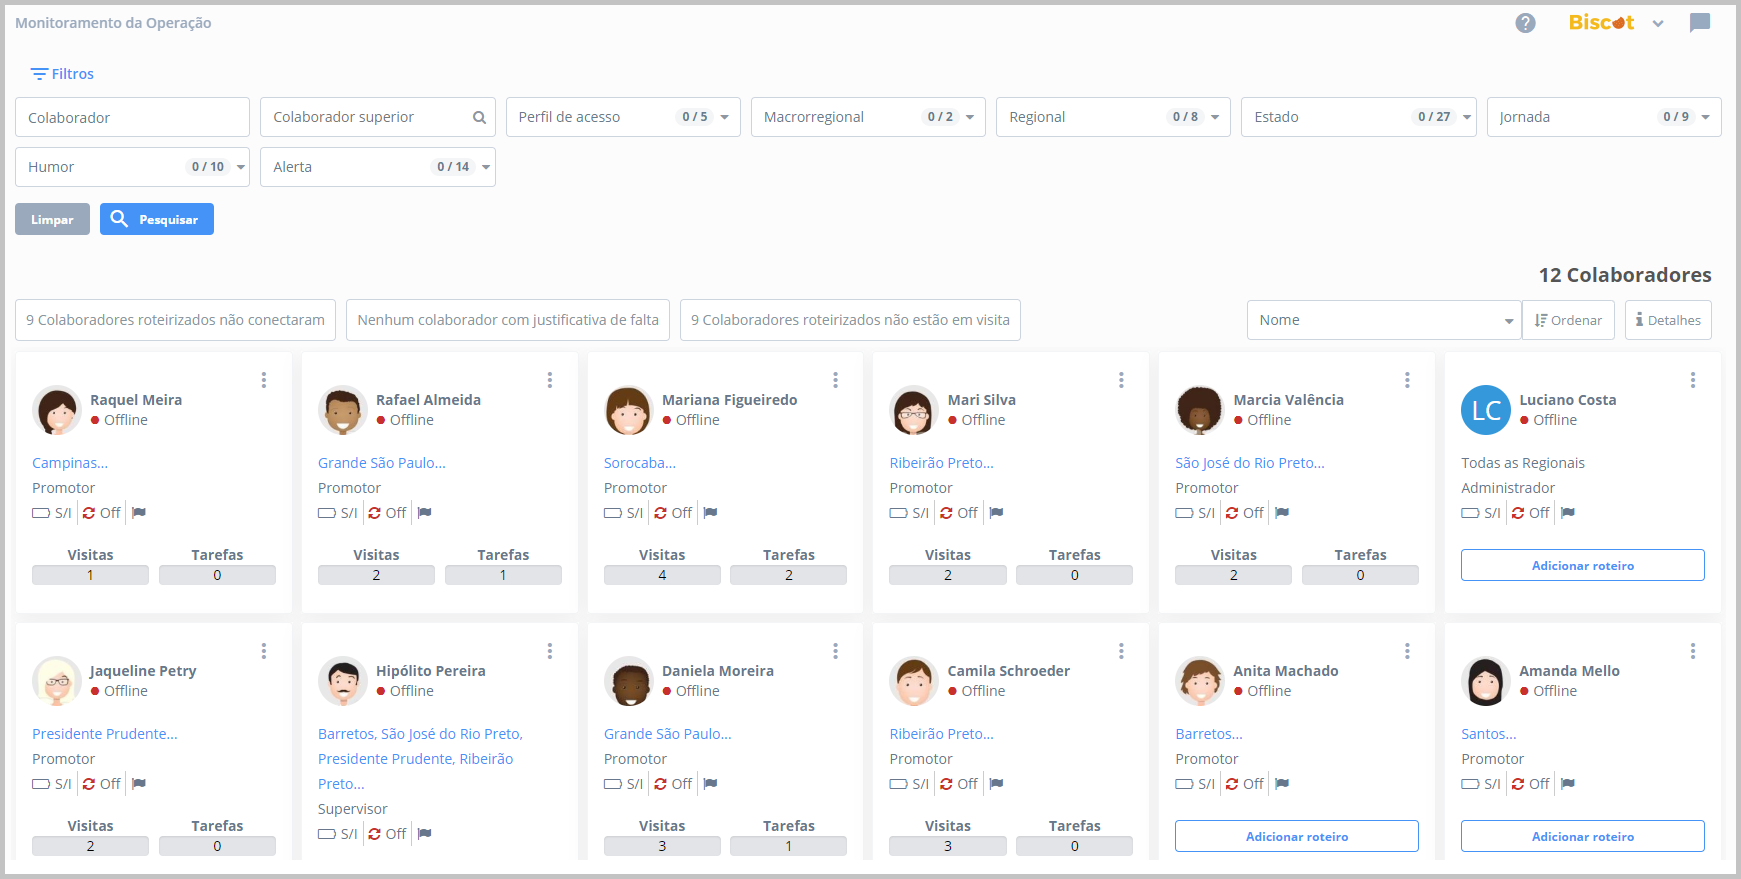Image resolution: width=1741 pixels, height=879 pixels.
Task: Click the flag icon on Rafael Almeida's card
Action: click(x=424, y=513)
